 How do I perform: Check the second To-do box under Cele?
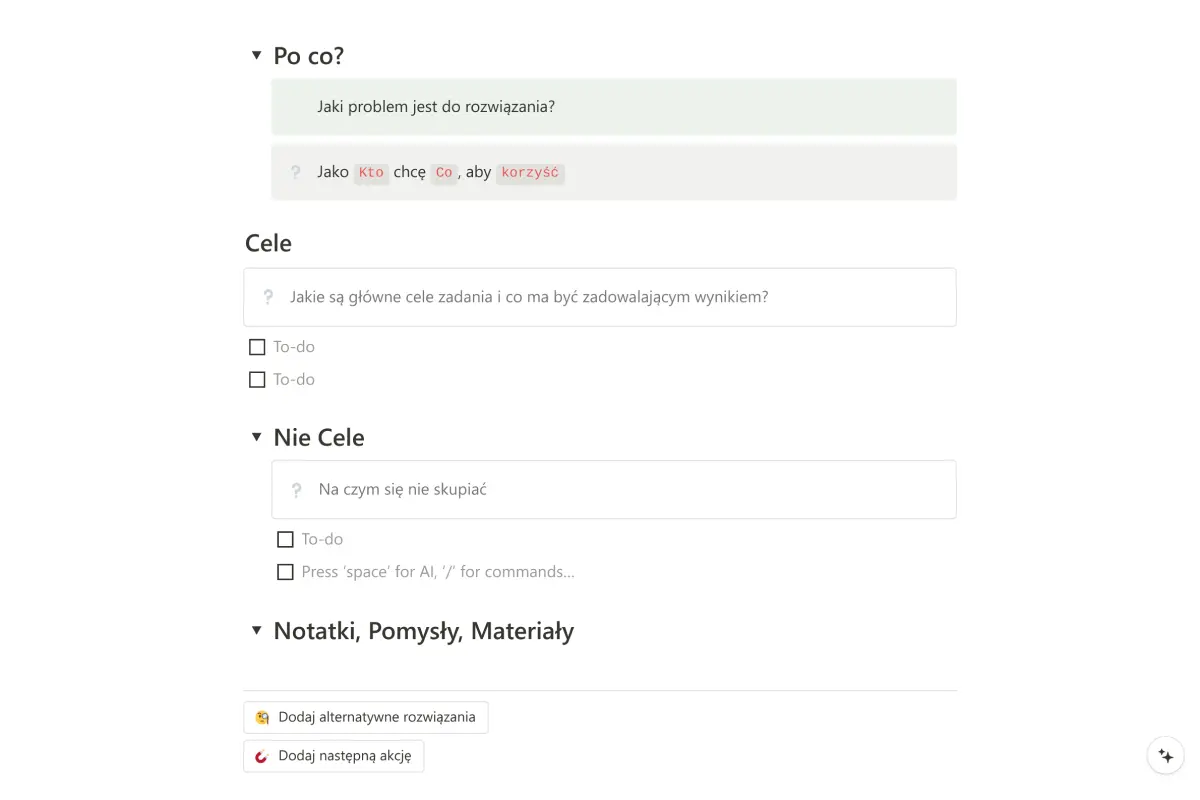pos(256,379)
